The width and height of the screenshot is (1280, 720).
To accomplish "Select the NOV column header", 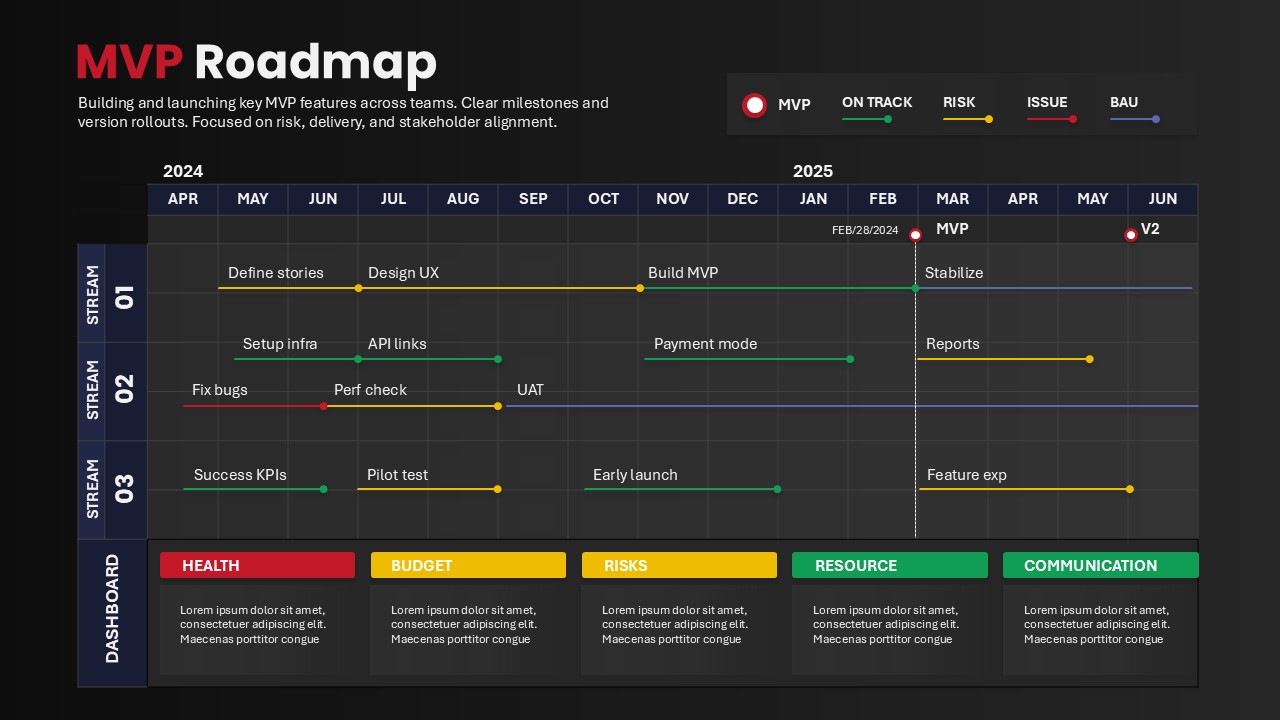I will tap(672, 199).
